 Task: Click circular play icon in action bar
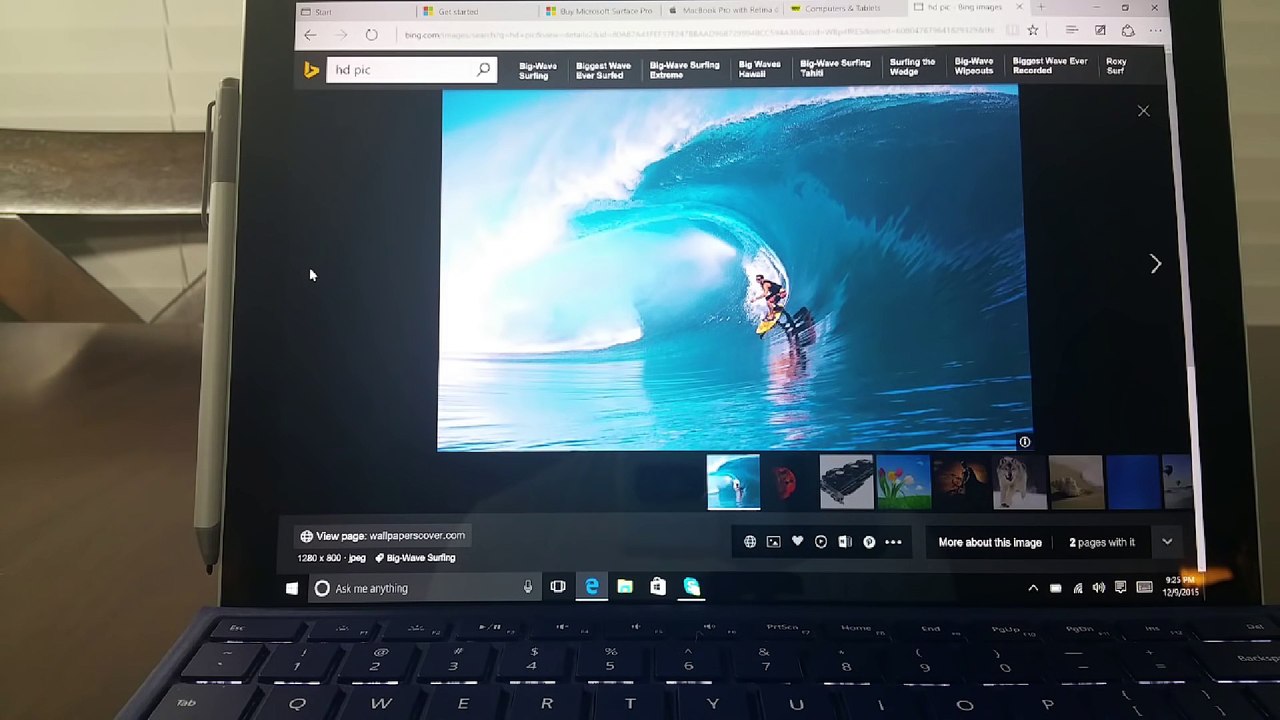[x=821, y=542]
